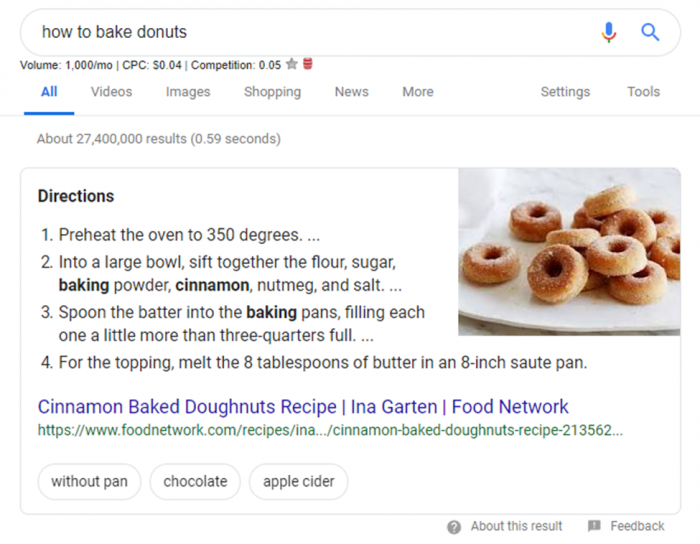Switch to the Shopping tab
The image size is (700, 544).
pos(272,92)
